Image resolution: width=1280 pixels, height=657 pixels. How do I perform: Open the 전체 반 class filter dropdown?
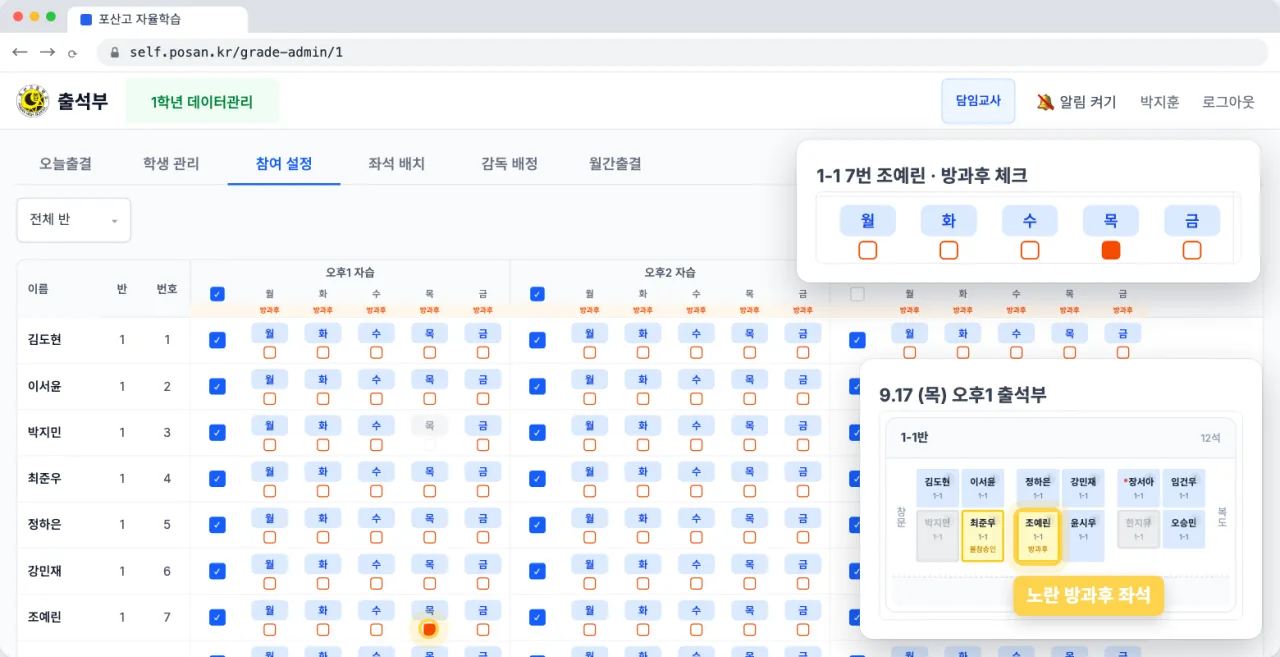(x=74, y=220)
